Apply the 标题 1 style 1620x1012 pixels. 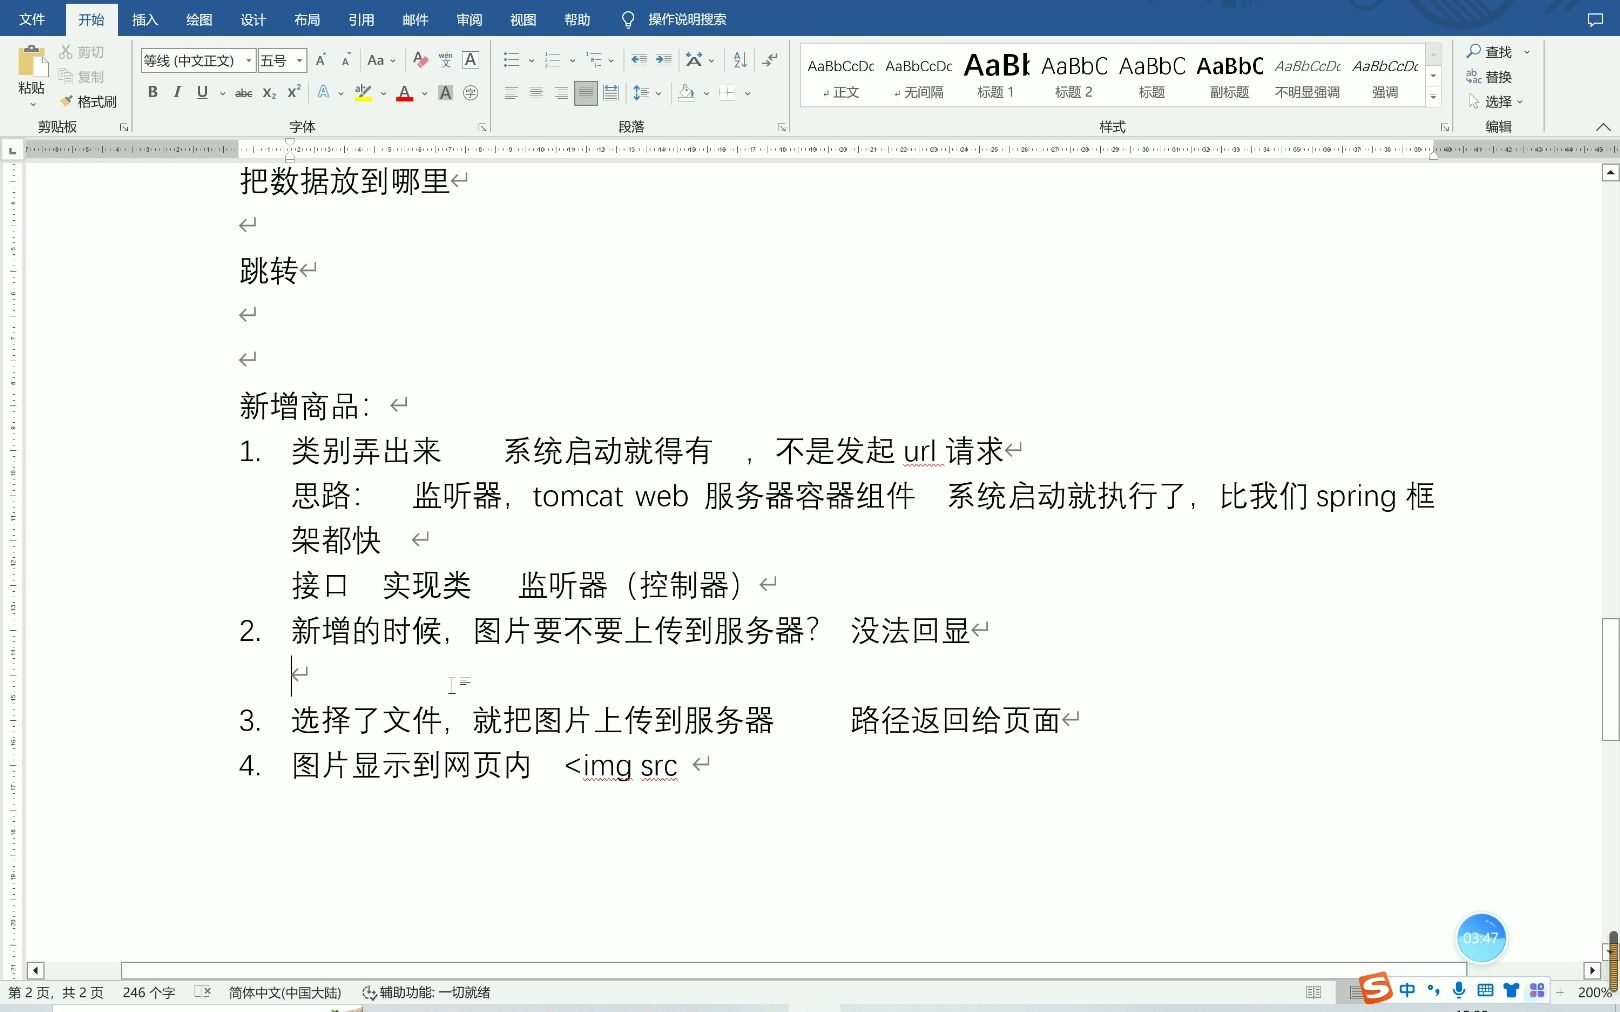click(x=996, y=75)
